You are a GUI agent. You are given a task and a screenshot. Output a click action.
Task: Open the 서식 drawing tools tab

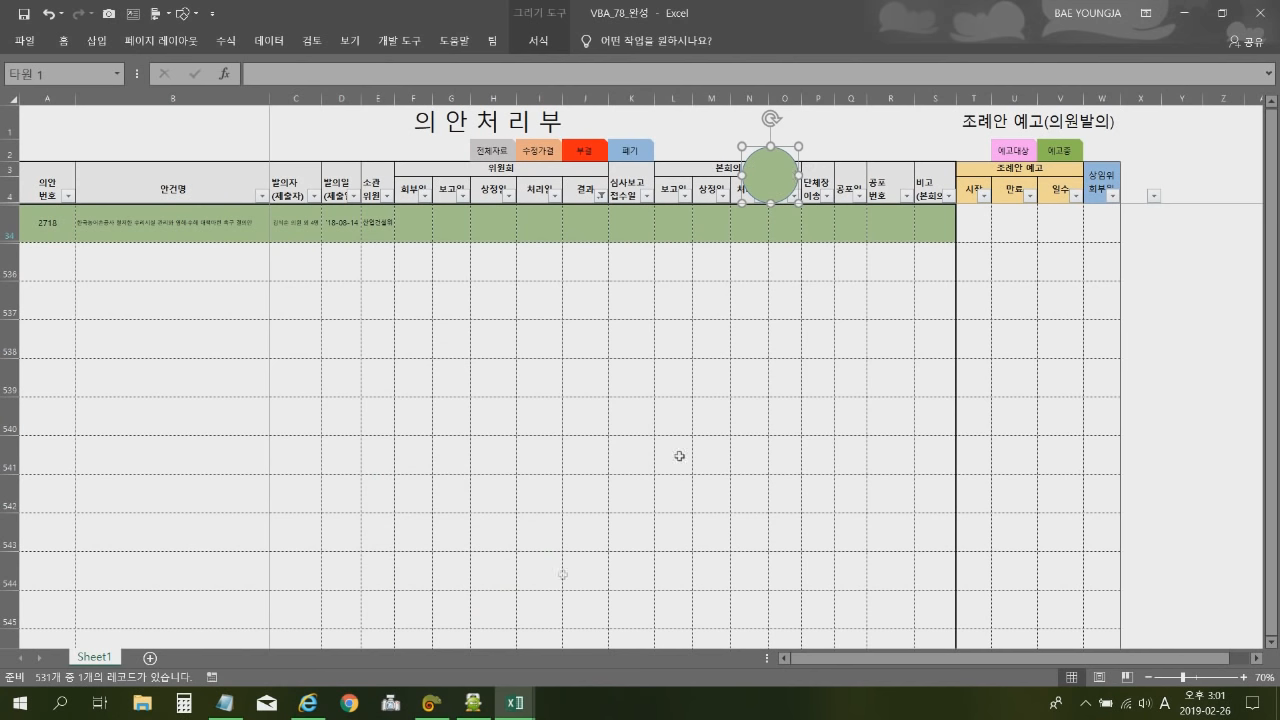pyautogui.click(x=538, y=41)
